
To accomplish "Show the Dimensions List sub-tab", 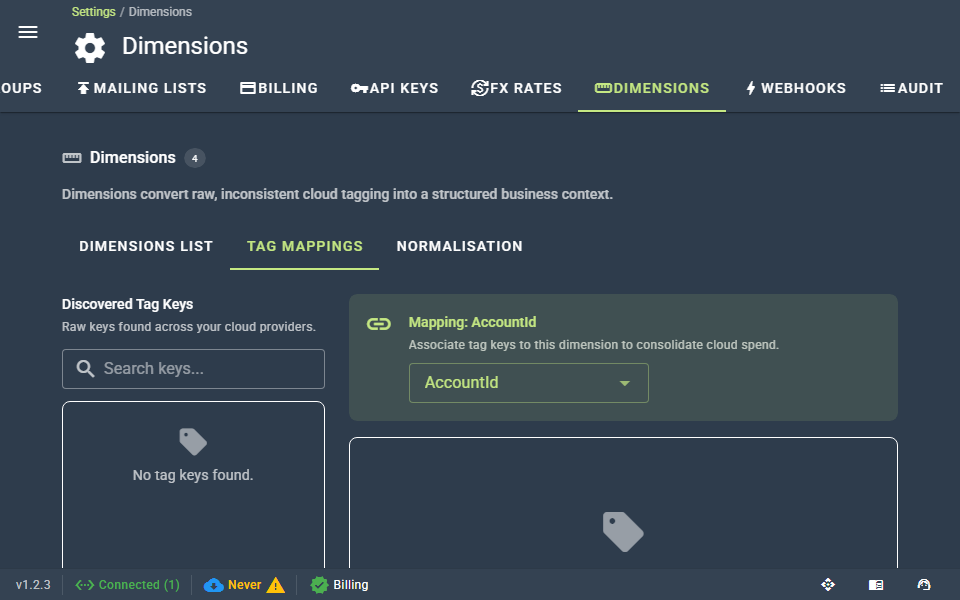I will point(146,246).
